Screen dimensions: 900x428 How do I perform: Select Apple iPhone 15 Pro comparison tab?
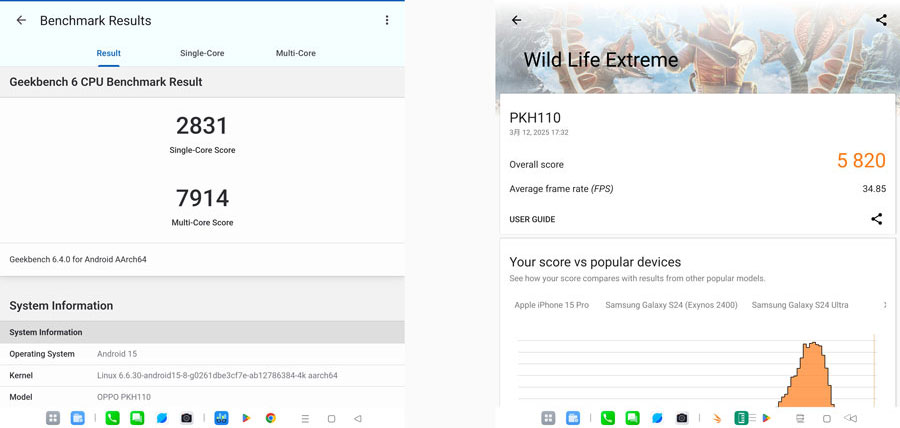pos(552,305)
